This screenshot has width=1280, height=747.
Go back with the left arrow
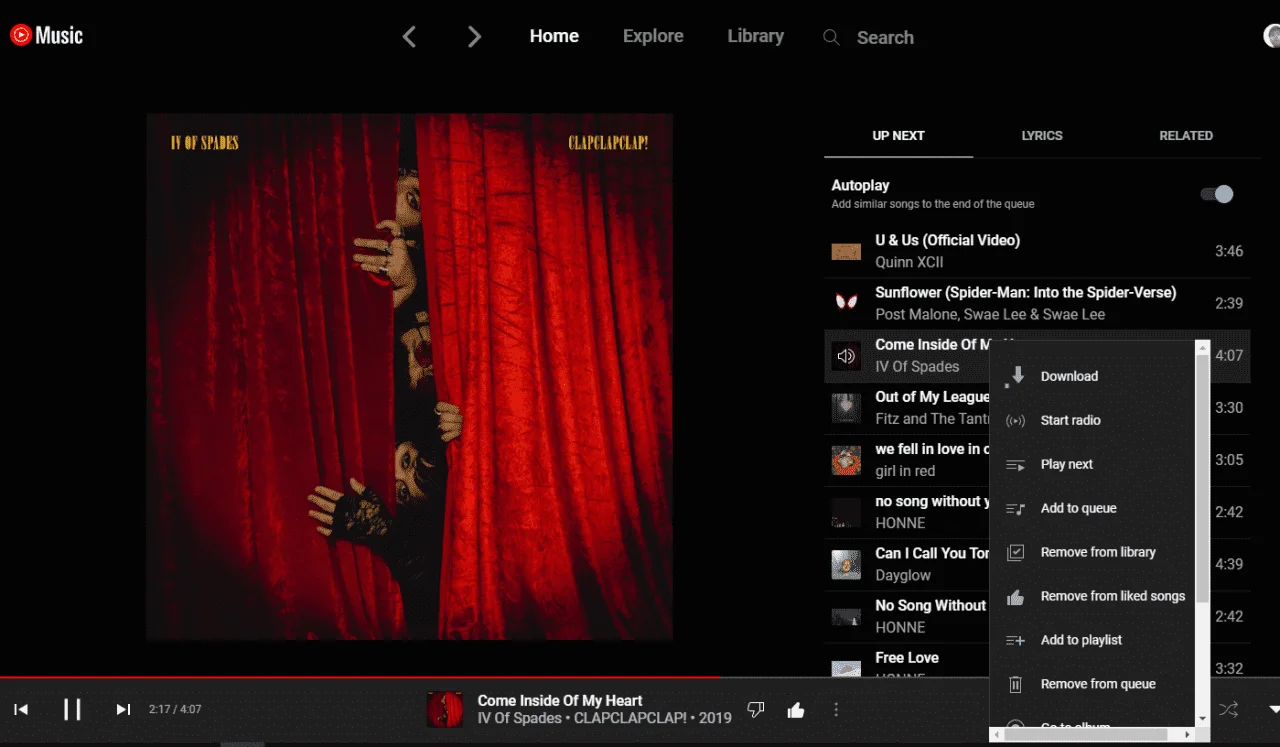click(408, 37)
